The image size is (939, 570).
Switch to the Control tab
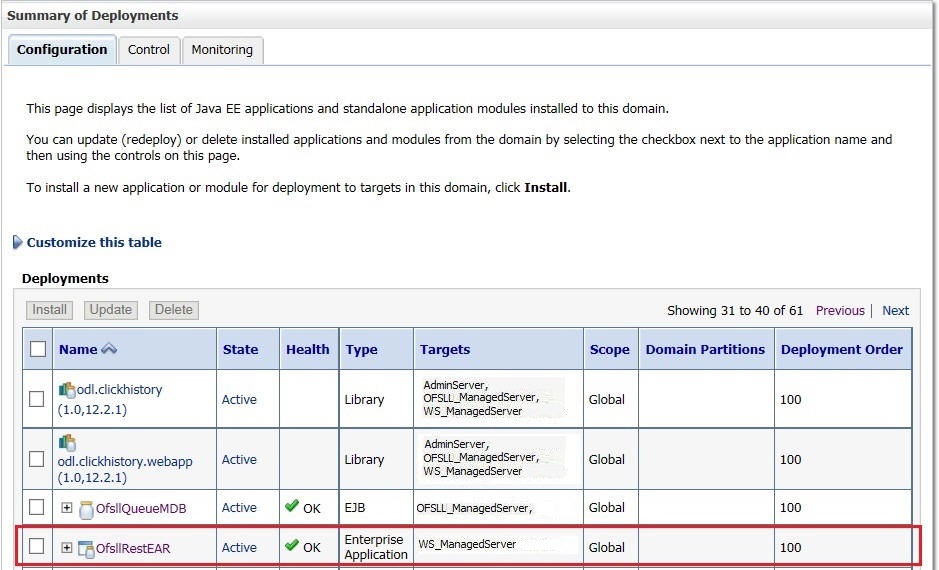click(x=149, y=50)
